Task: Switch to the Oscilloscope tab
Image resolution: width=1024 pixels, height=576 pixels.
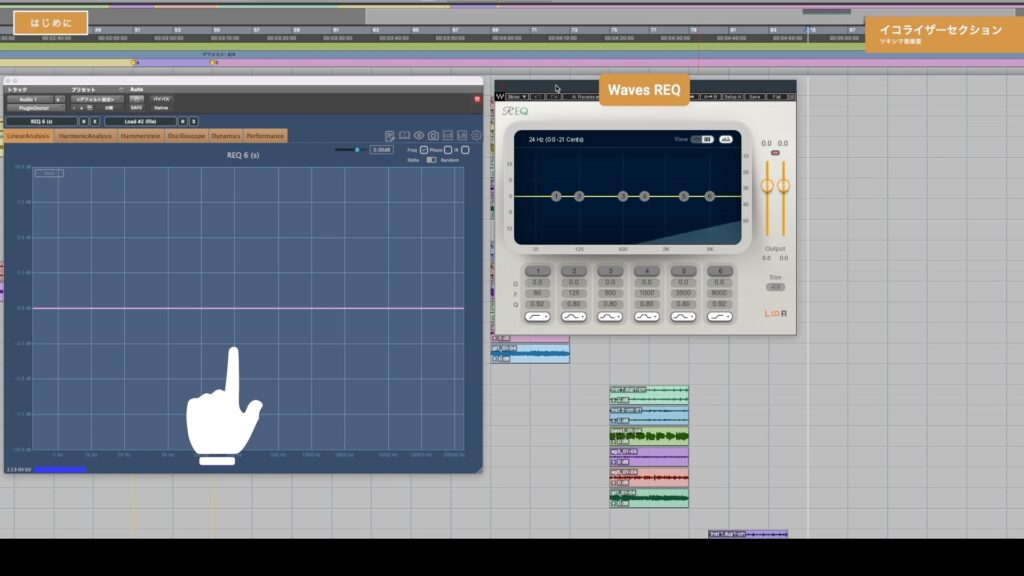Action: pos(186,136)
